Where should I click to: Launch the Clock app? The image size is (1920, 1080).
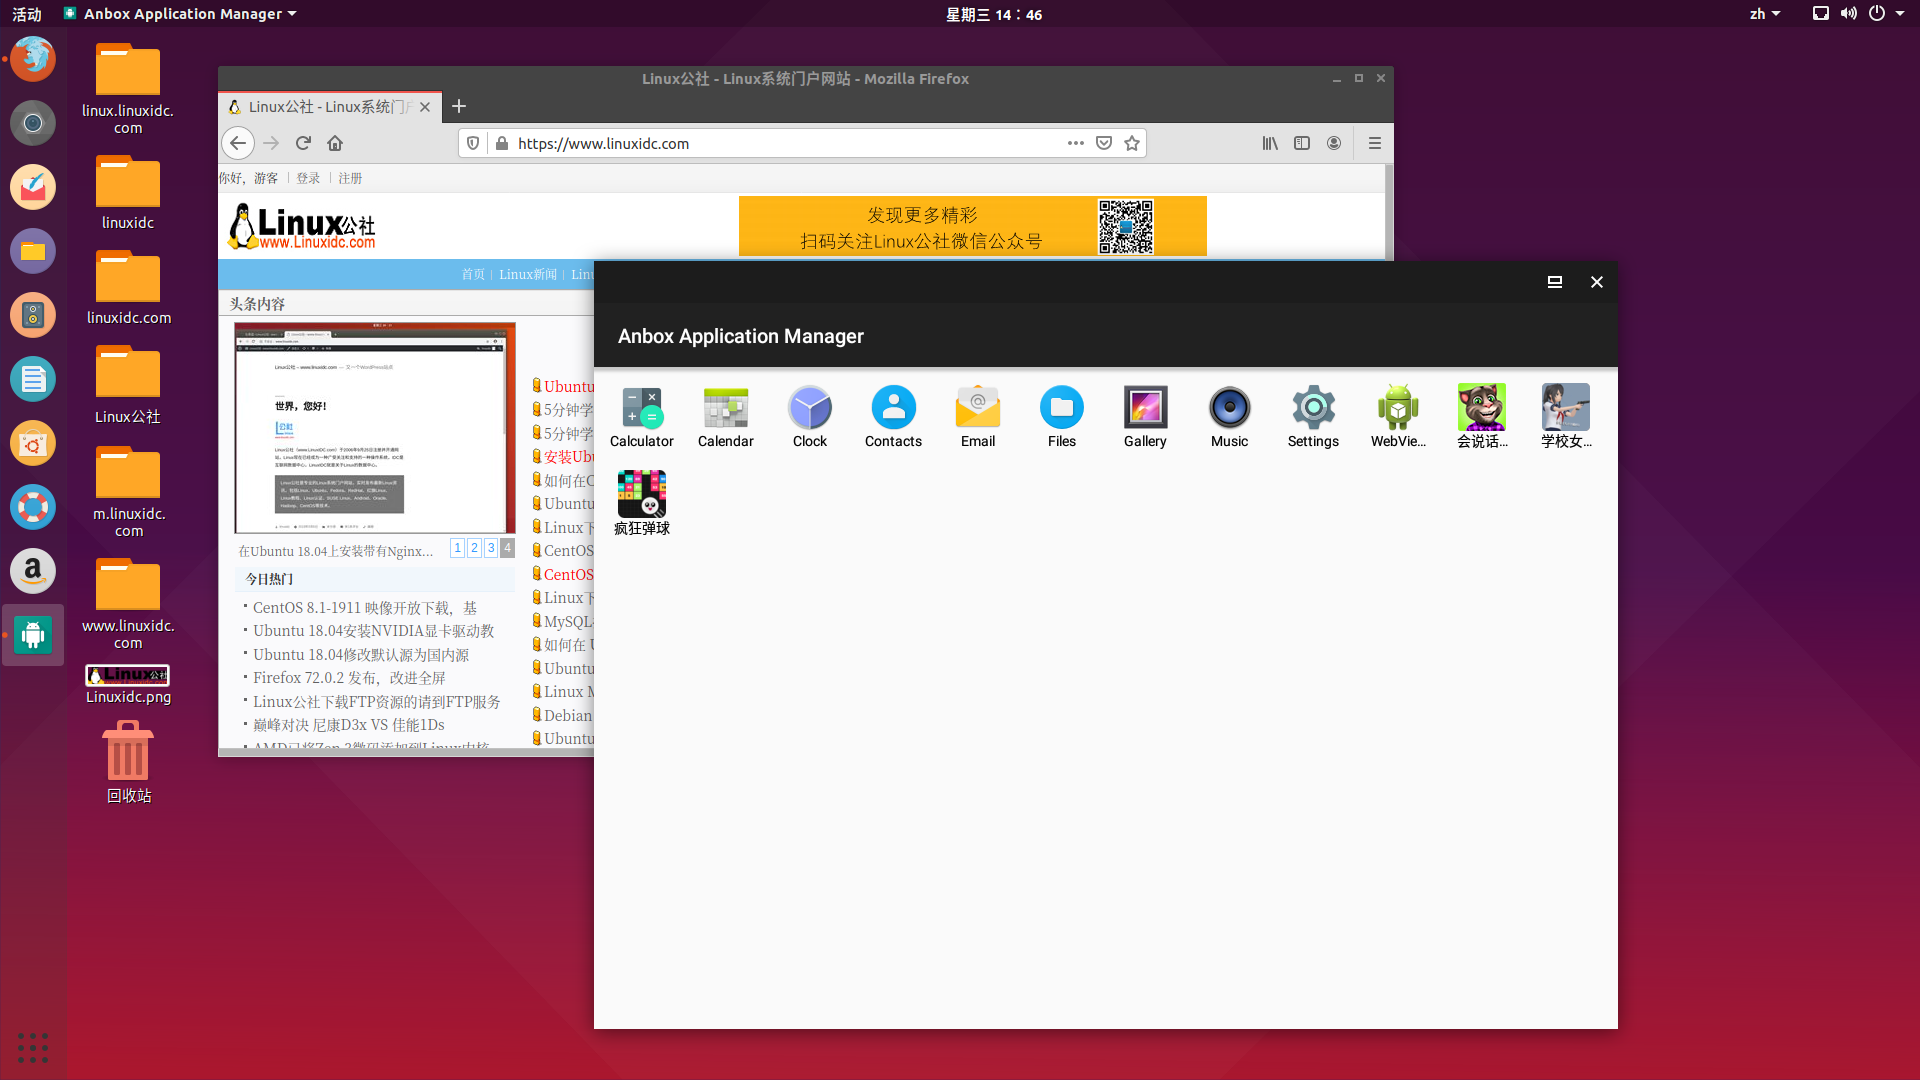809,410
